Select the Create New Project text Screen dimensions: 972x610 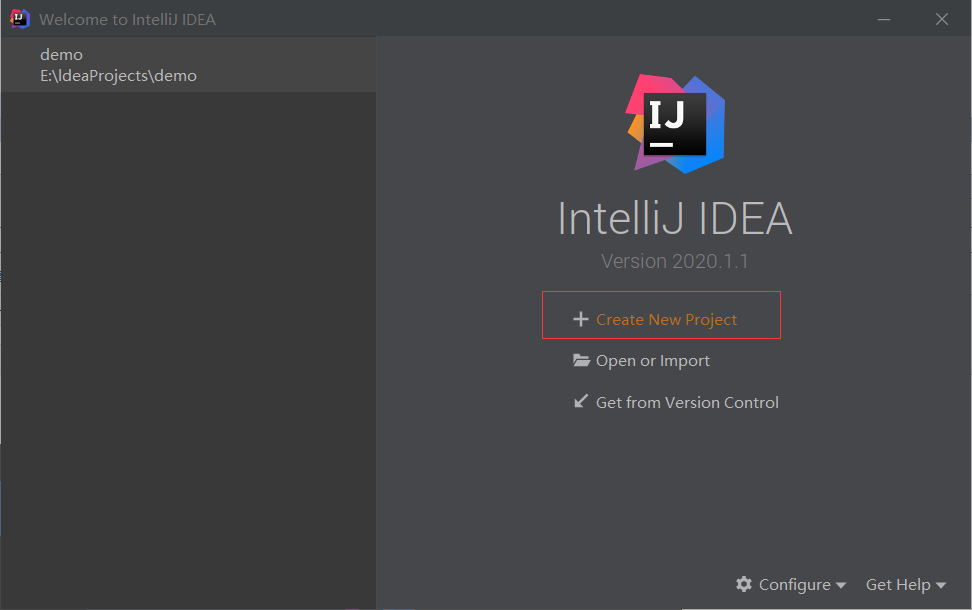[x=666, y=320]
